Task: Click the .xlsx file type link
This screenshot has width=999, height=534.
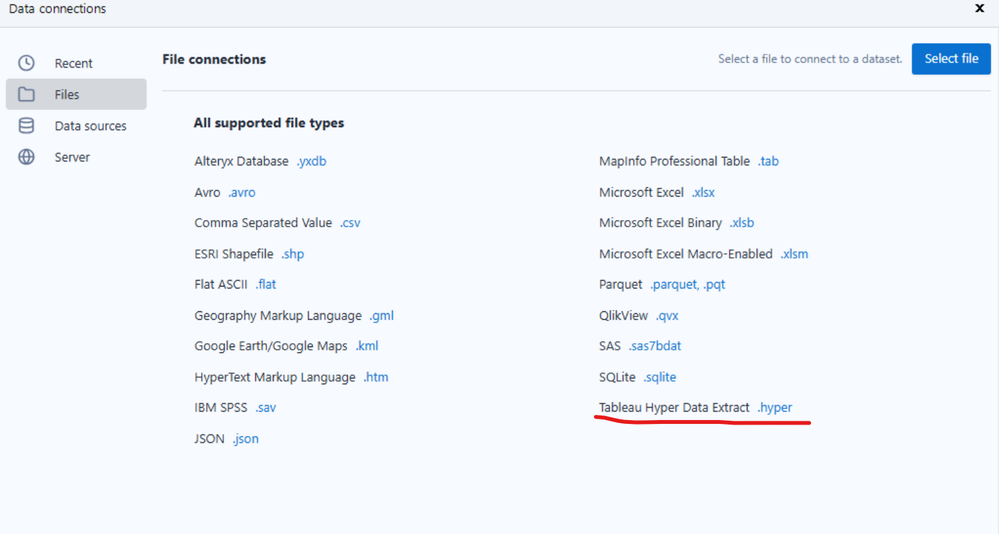Action: (x=703, y=192)
